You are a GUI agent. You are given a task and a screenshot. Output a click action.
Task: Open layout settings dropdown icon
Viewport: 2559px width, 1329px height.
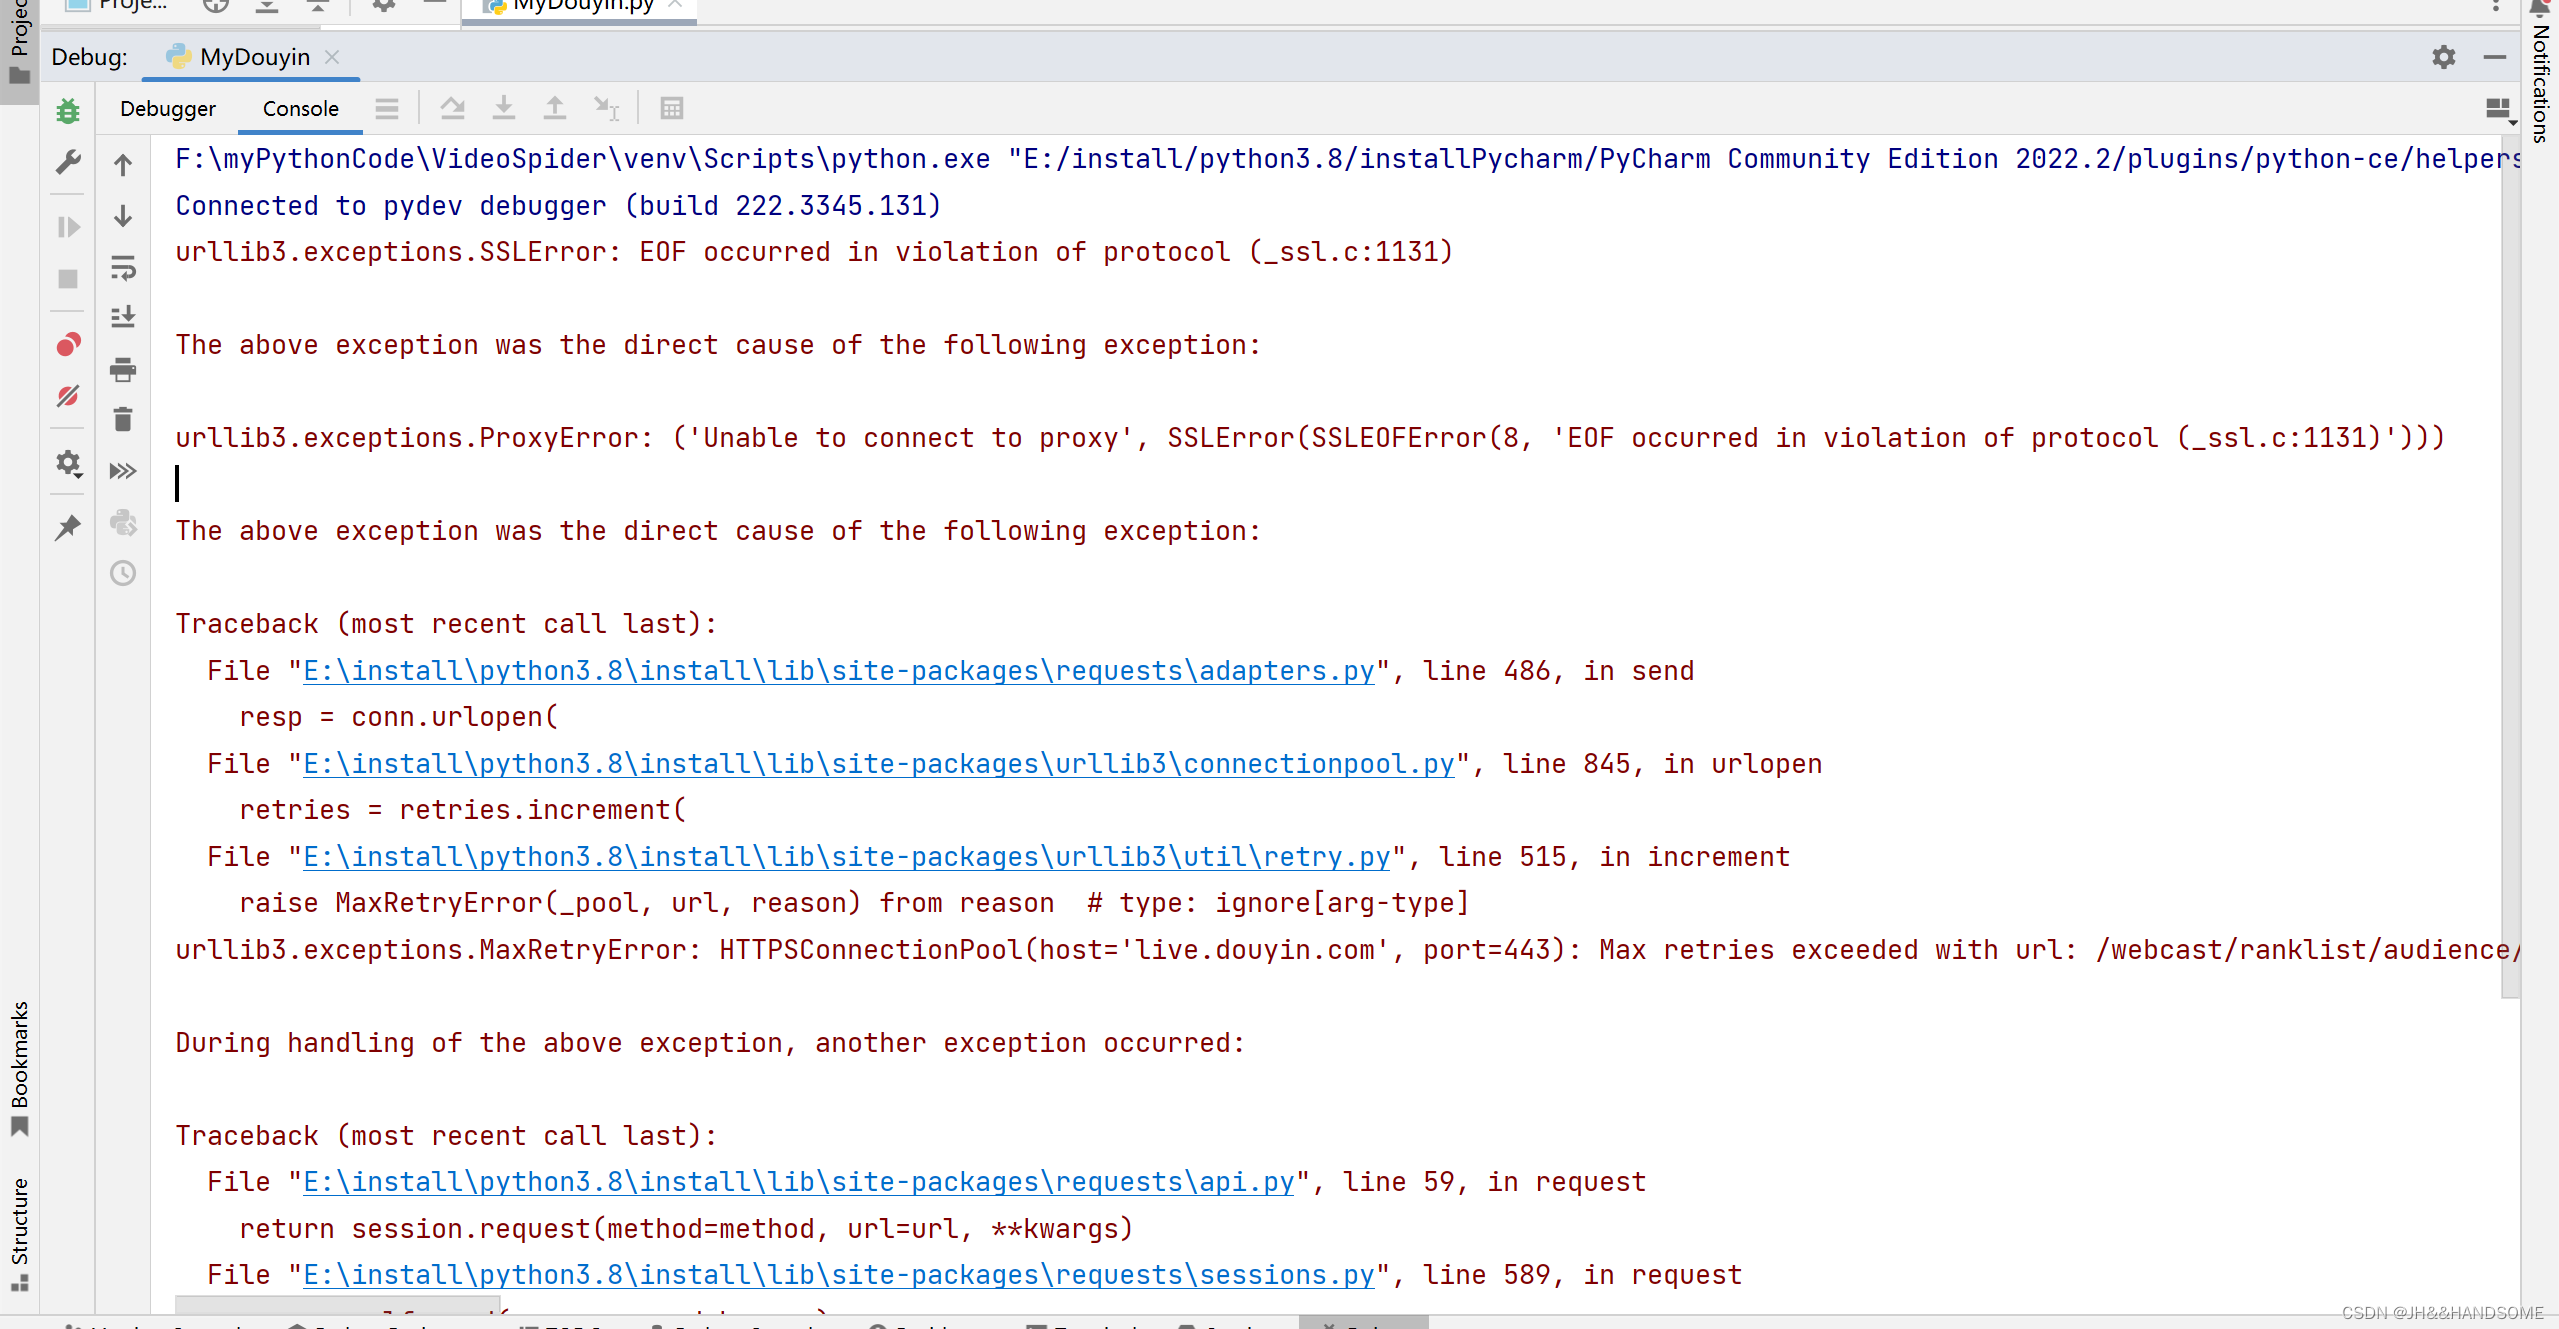click(2500, 109)
